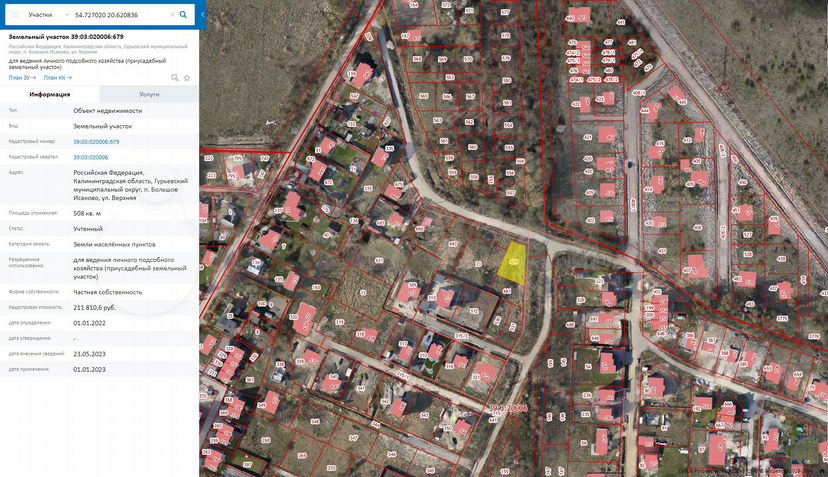Collapse the info side panel arrow
This screenshot has width=828, height=477.
tap(203, 15)
